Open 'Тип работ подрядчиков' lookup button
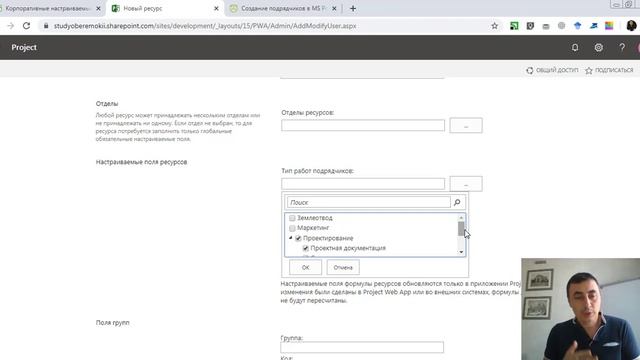The height and width of the screenshot is (360, 640). pos(466,184)
